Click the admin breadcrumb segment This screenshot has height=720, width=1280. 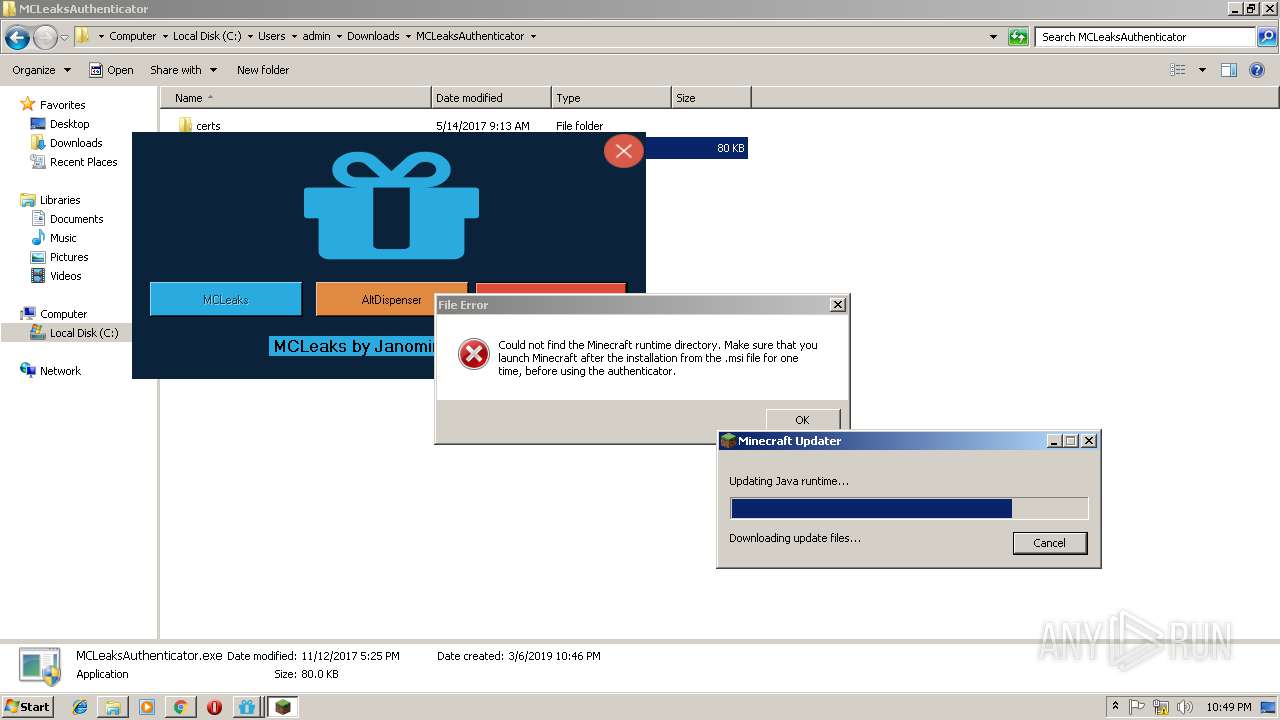pyautogui.click(x=316, y=36)
